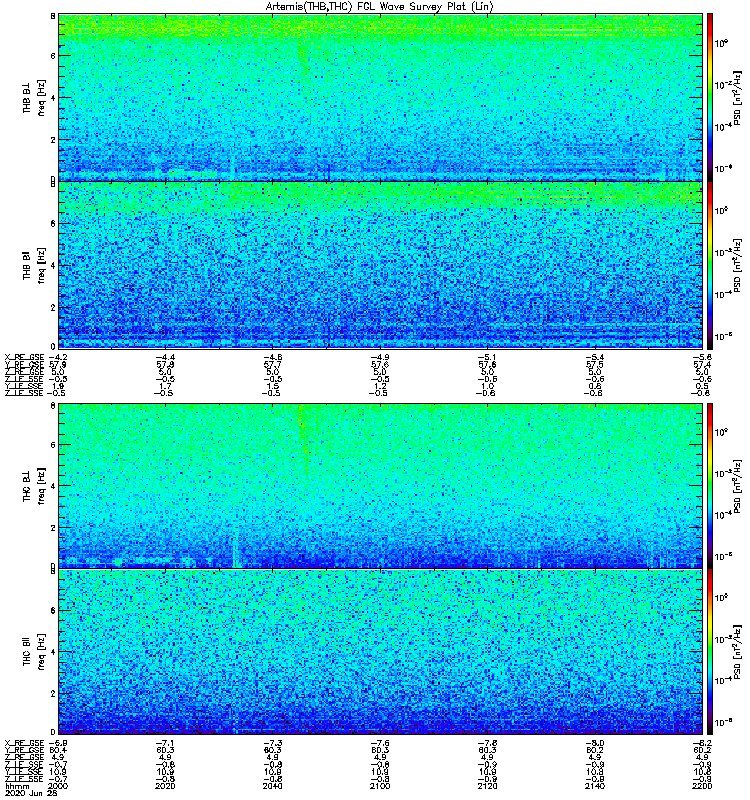750x800 pixels.
Task: Click the '2200' time tick label
Action: point(703,786)
